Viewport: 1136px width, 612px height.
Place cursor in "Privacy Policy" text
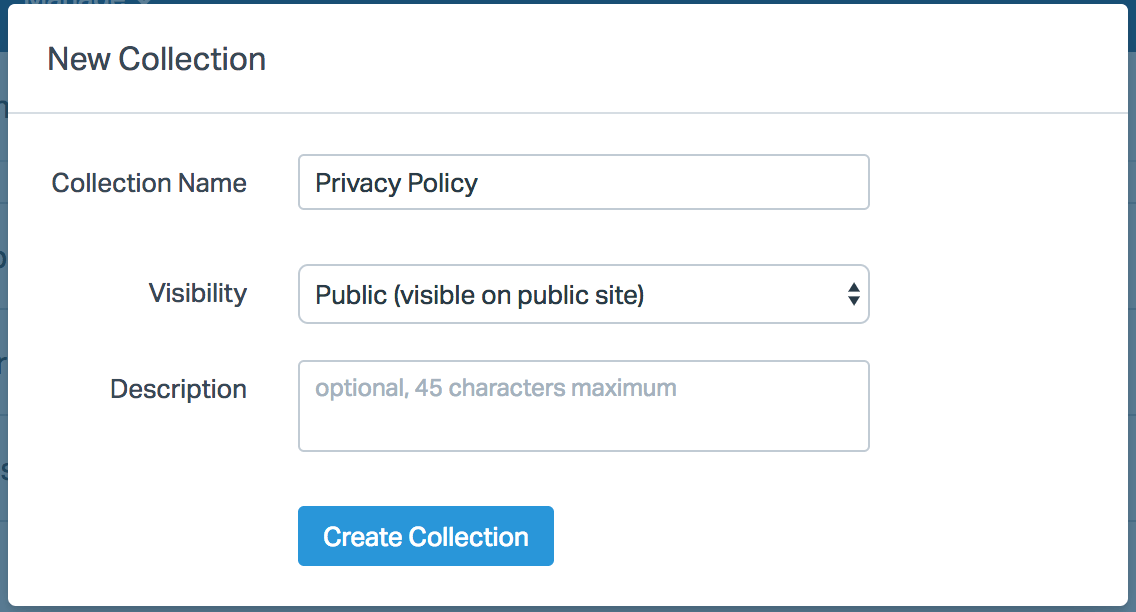[396, 183]
